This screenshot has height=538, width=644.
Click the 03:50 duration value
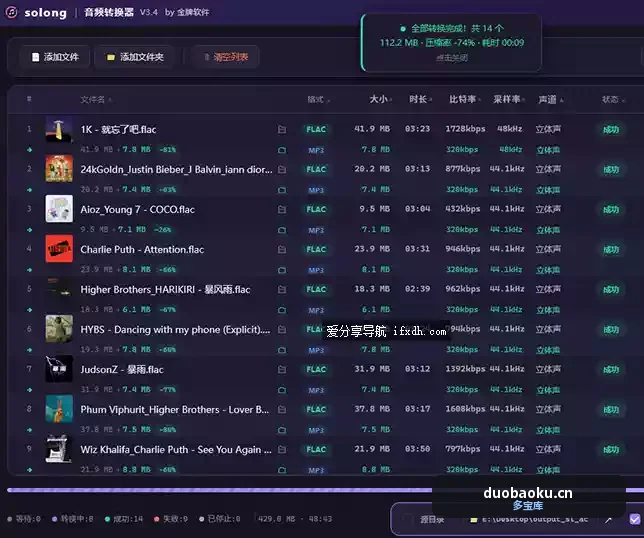click(x=417, y=449)
